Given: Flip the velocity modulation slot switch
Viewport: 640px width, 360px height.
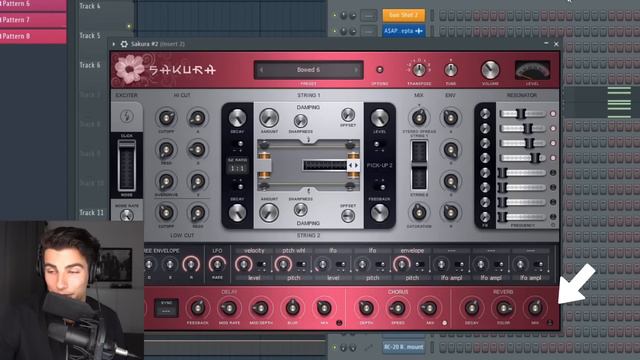Looking at the screenshot, I should (262, 265).
